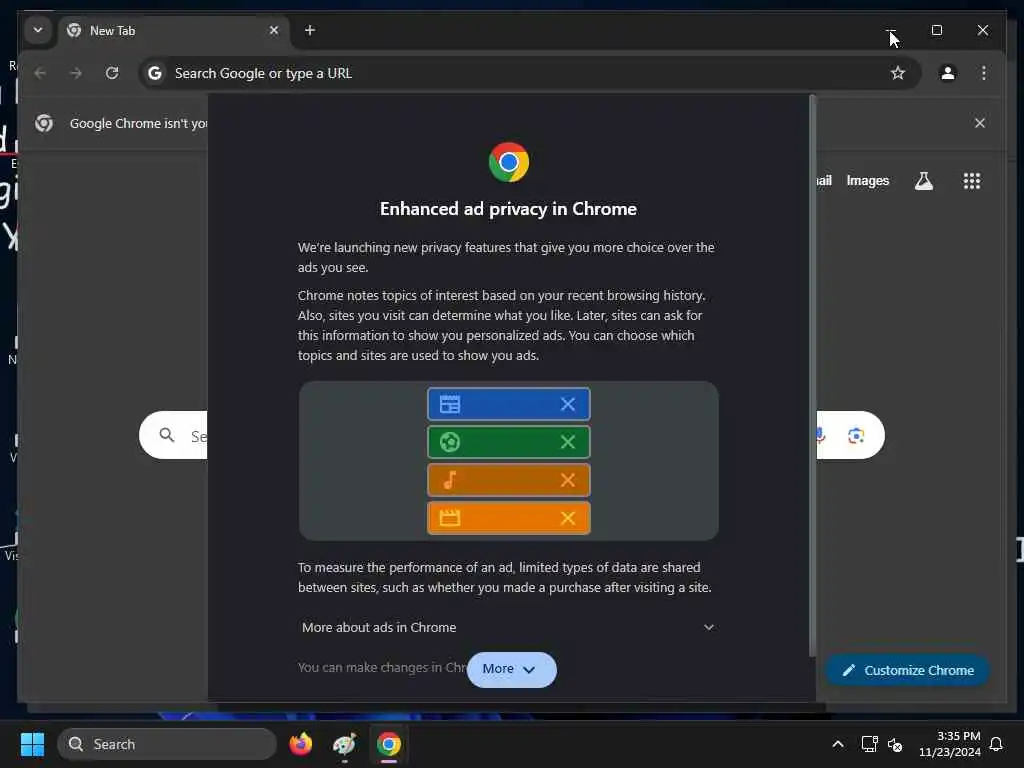
Task: Click the muted volume tray icon
Action: tap(895, 744)
